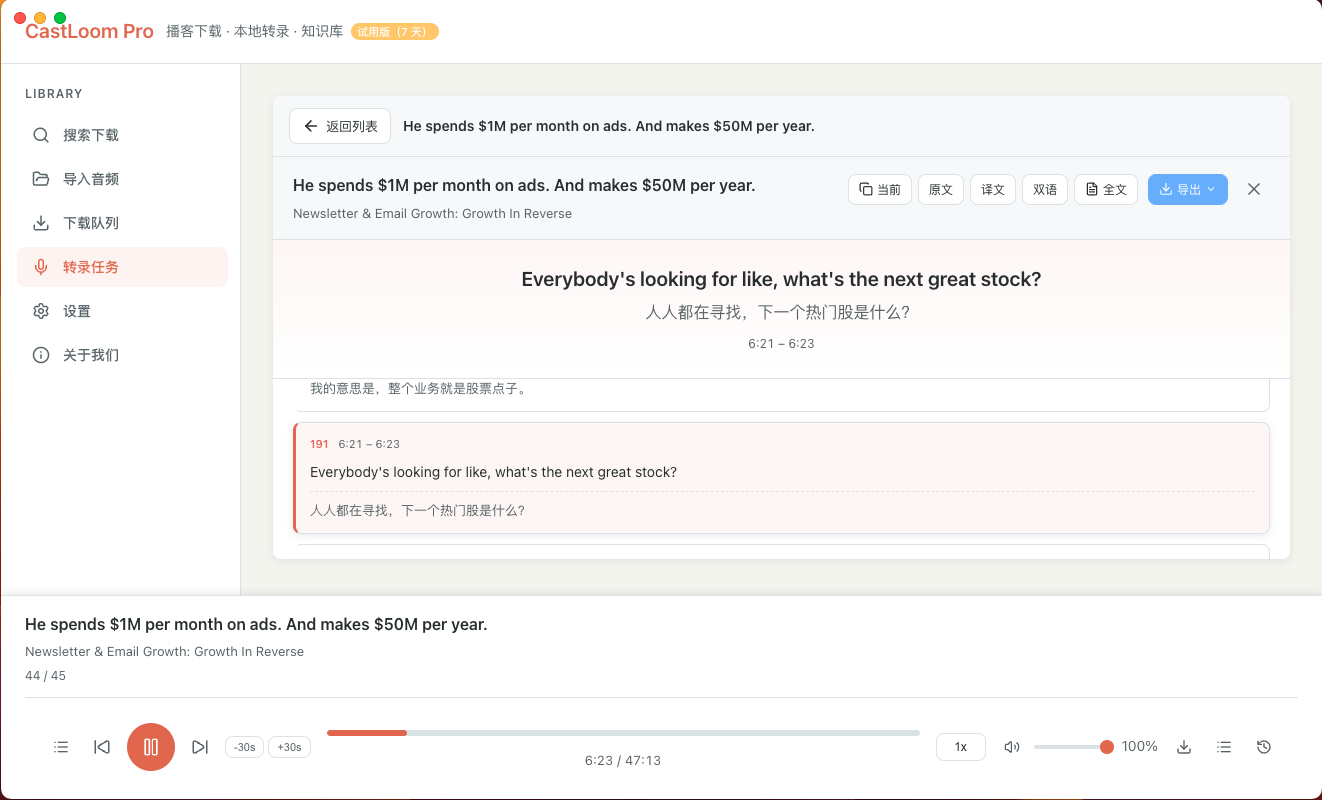Mute audio using the speaker icon
Viewport: 1322px width, 800px height.
pos(1012,747)
